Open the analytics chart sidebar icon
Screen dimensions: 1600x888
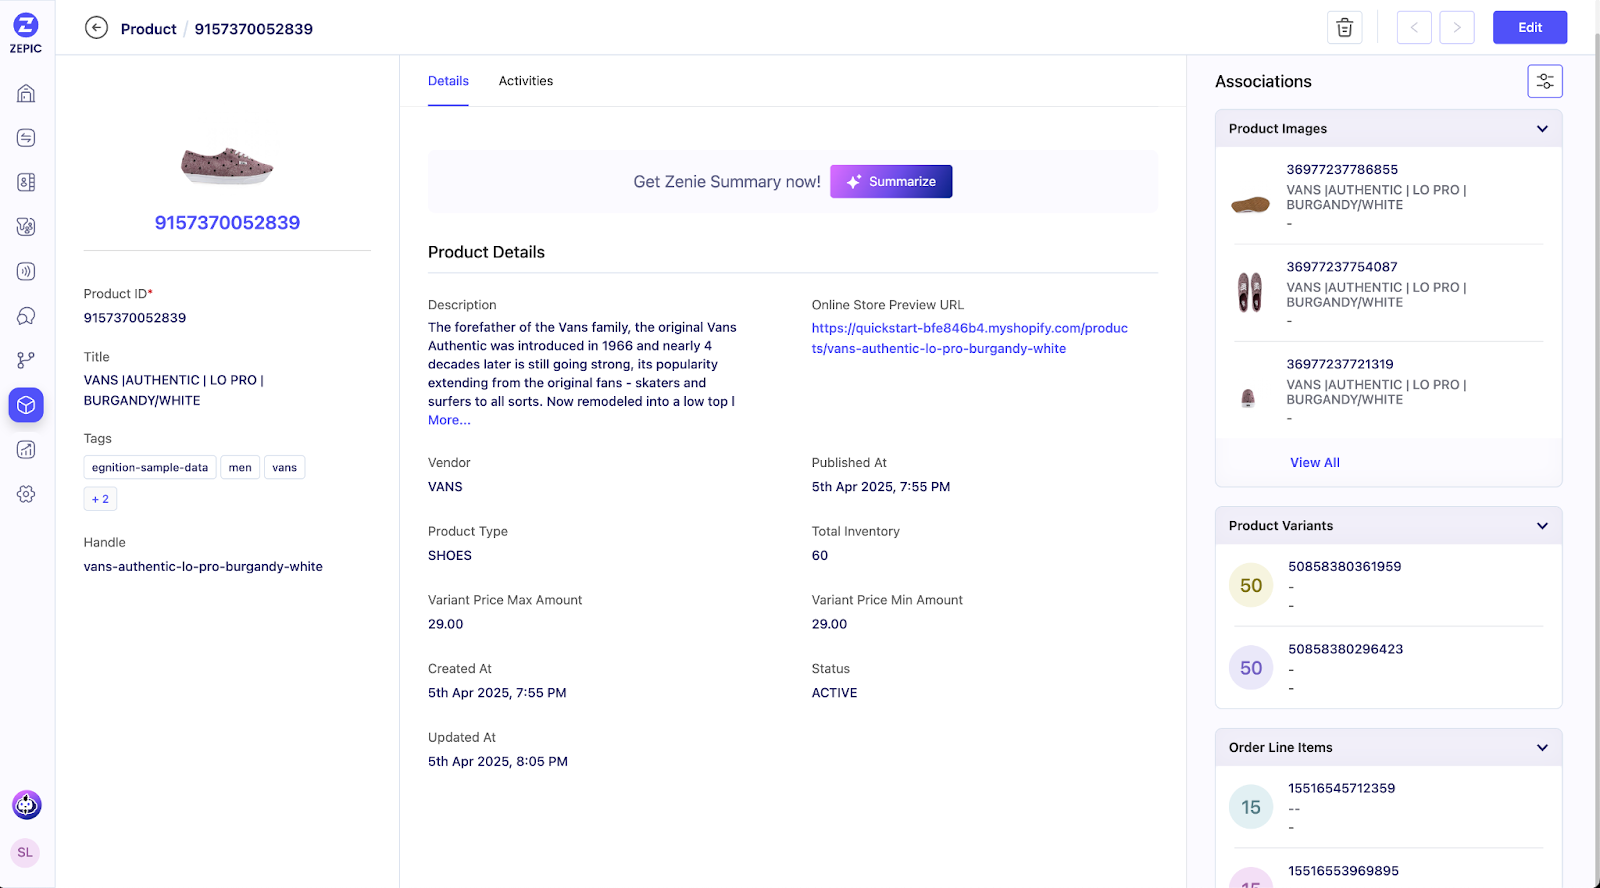[x=26, y=450]
